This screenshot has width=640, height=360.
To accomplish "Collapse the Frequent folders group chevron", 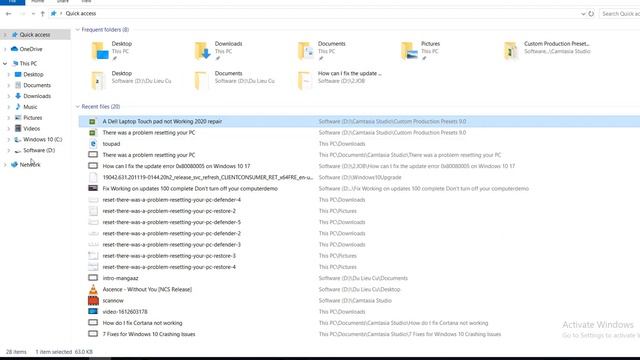I will pyautogui.click(x=78, y=30).
